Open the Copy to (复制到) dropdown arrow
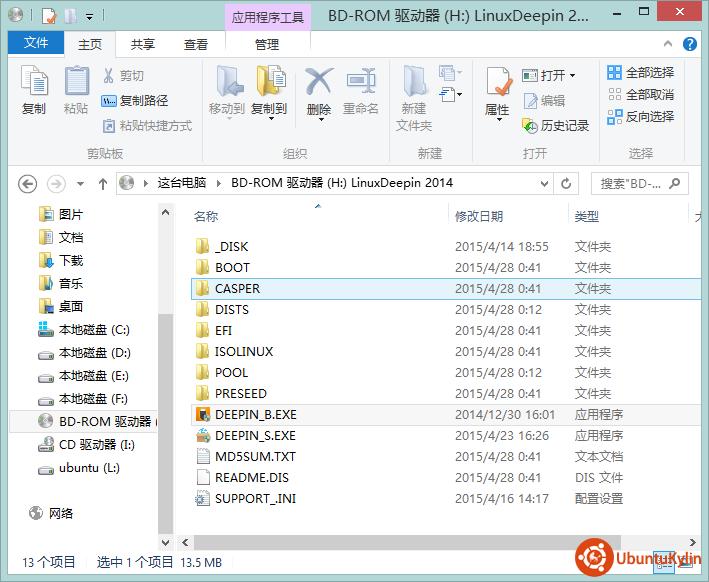Viewport: 709px width, 582px height. tap(271, 119)
